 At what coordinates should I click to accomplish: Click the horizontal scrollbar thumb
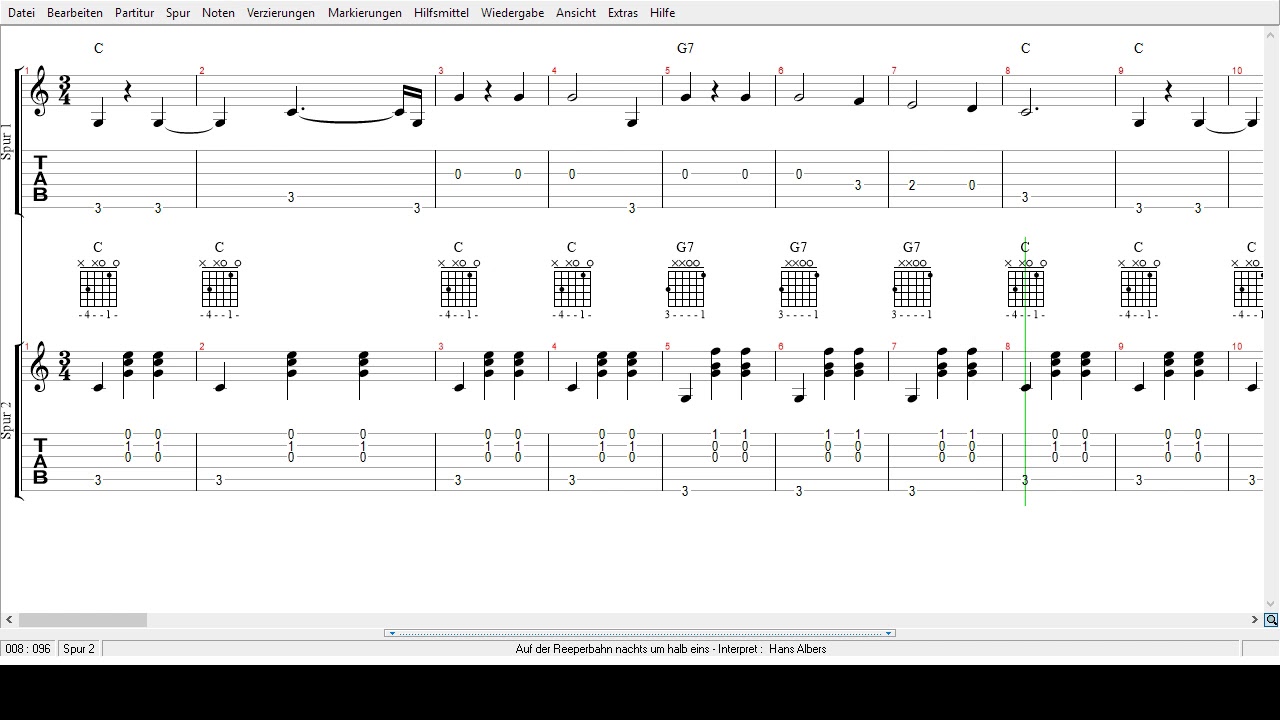[x=83, y=620]
